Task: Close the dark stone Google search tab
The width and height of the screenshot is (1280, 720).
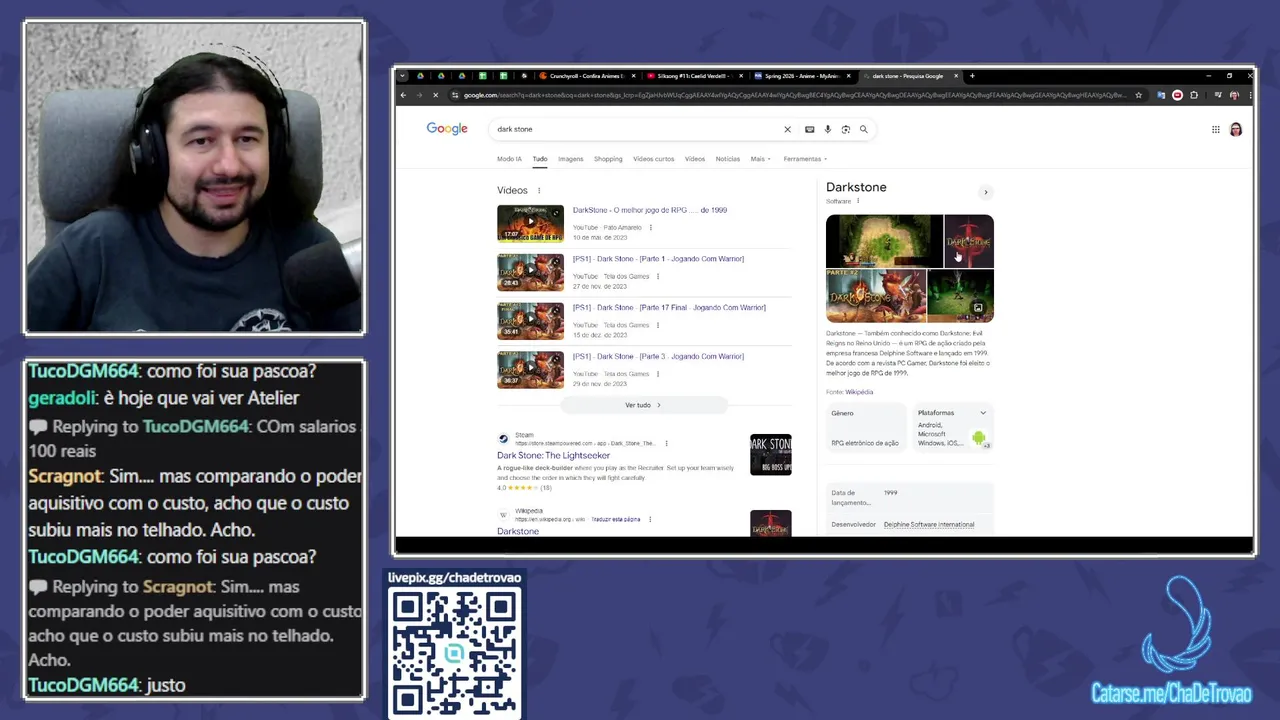Action: point(956,76)
